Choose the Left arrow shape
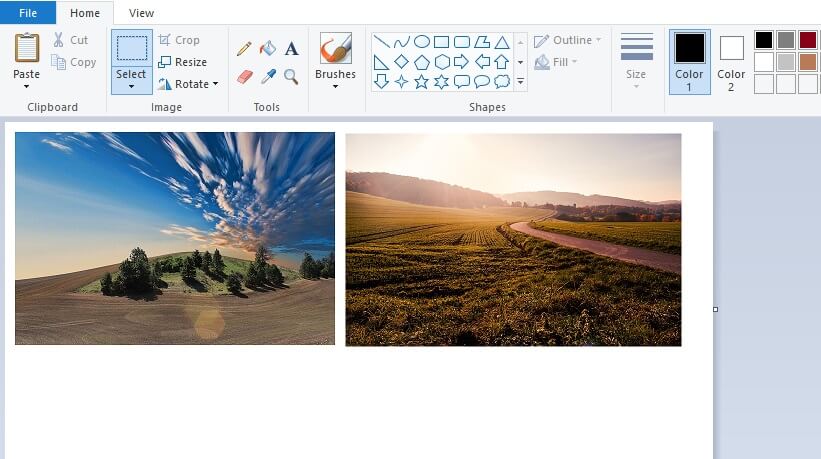Image resolution: width=821 pixels, height=459 pixels. point(482,62)
